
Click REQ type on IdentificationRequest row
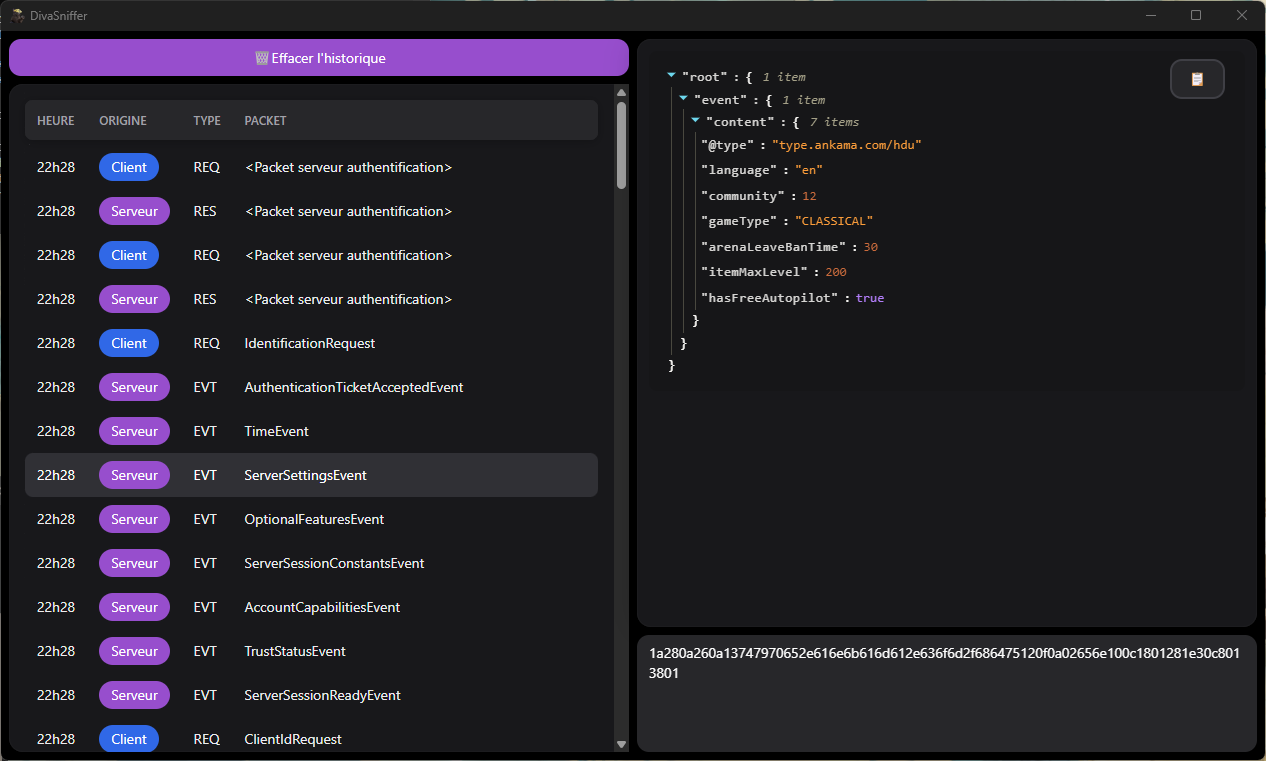(207, 343)
